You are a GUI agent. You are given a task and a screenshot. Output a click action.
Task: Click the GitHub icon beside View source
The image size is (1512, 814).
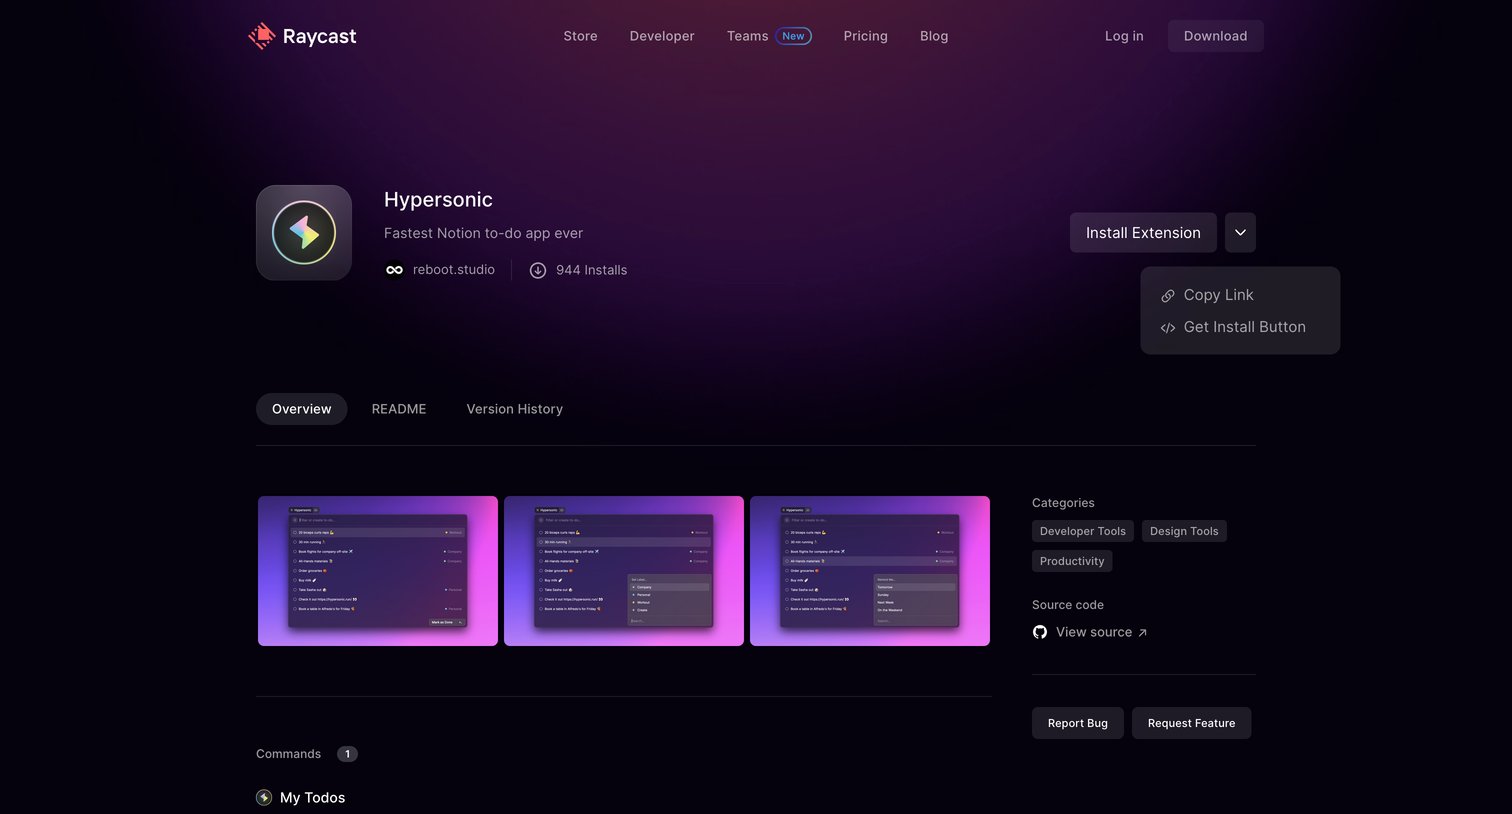tap(1040, 632)
